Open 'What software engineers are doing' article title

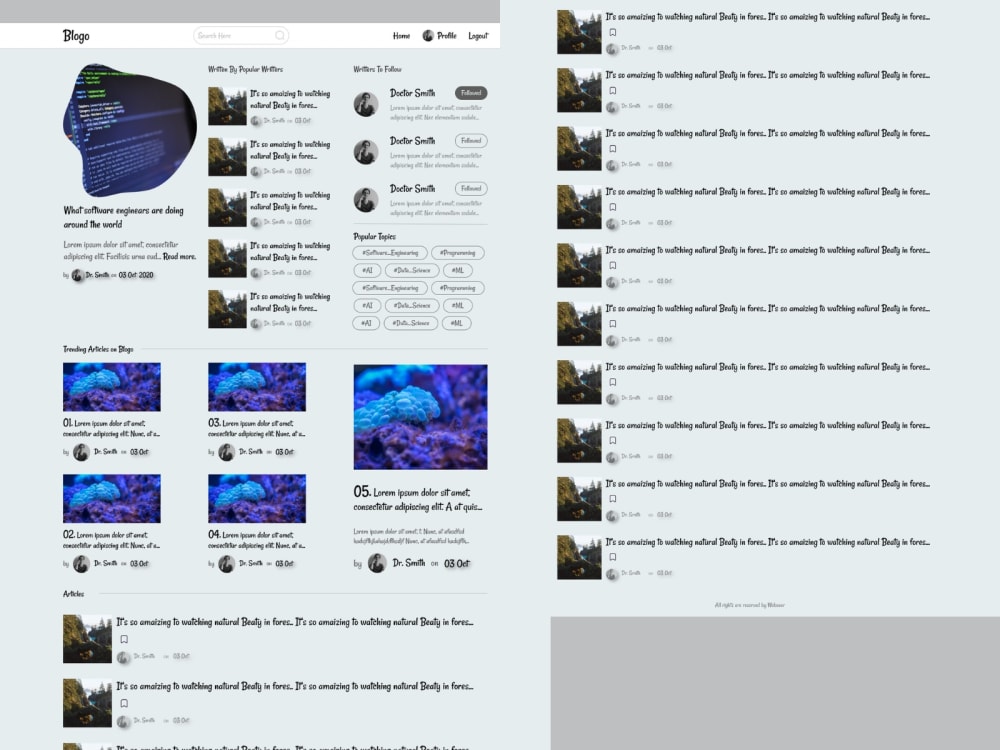click(x=123, y=217)
